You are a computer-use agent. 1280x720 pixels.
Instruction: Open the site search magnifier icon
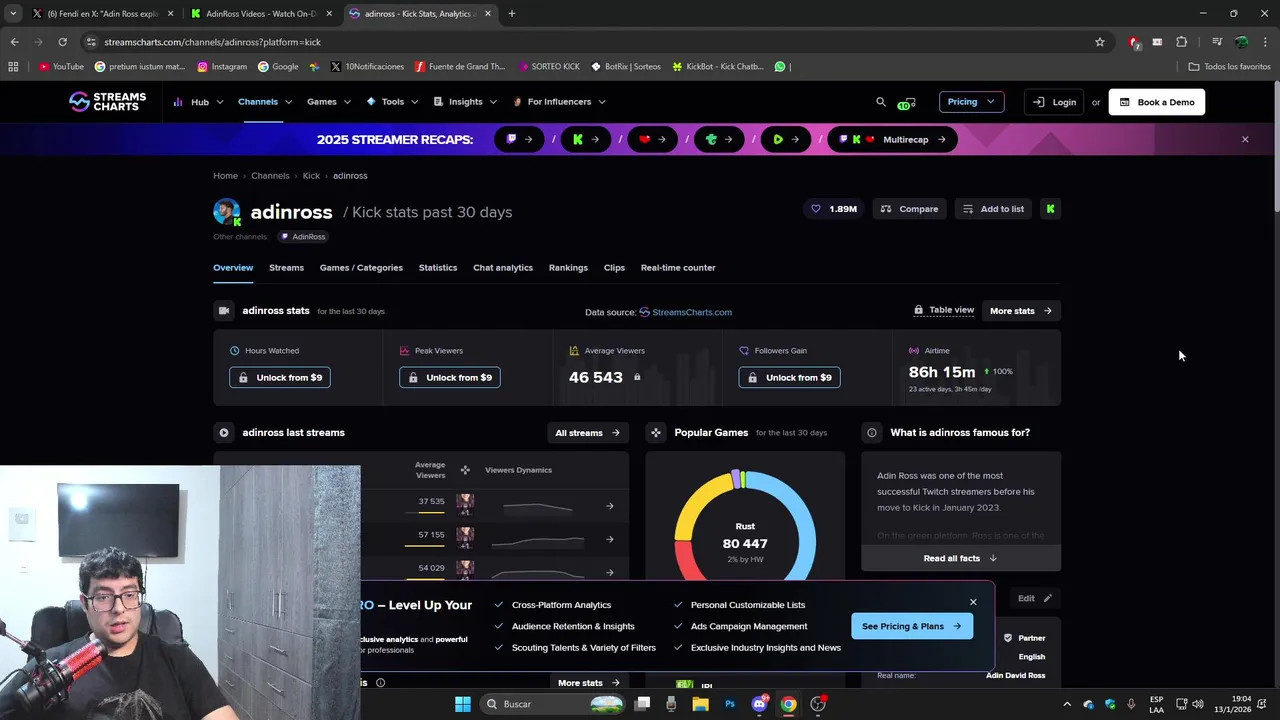[x=881, y=102]
